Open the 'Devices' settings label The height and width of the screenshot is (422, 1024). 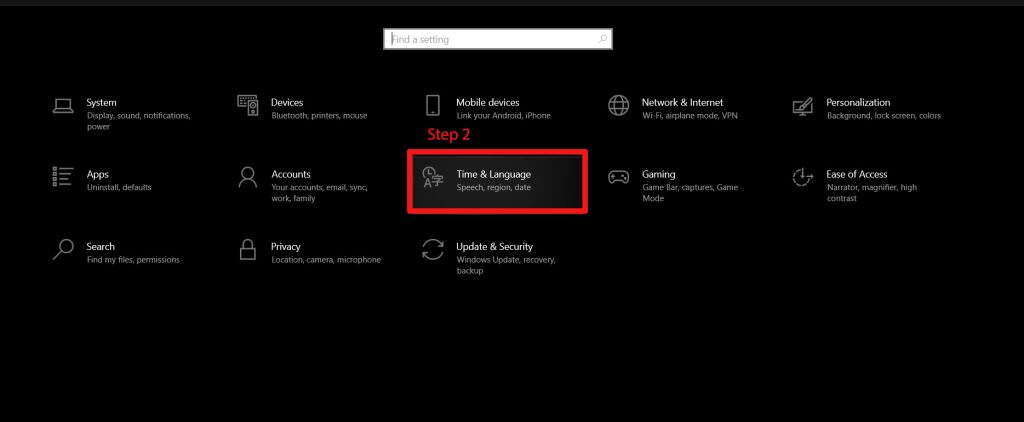coord(287,103)
